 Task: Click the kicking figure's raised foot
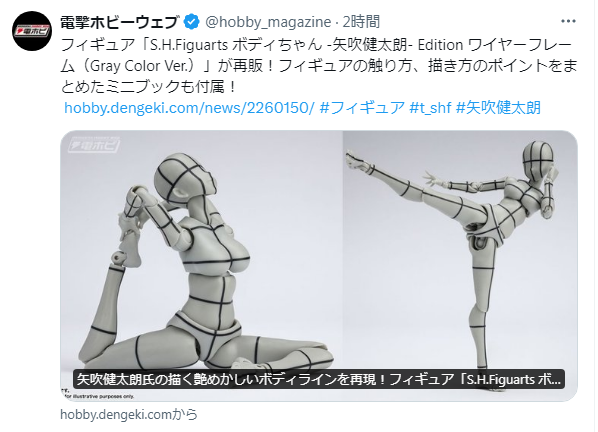357,161
